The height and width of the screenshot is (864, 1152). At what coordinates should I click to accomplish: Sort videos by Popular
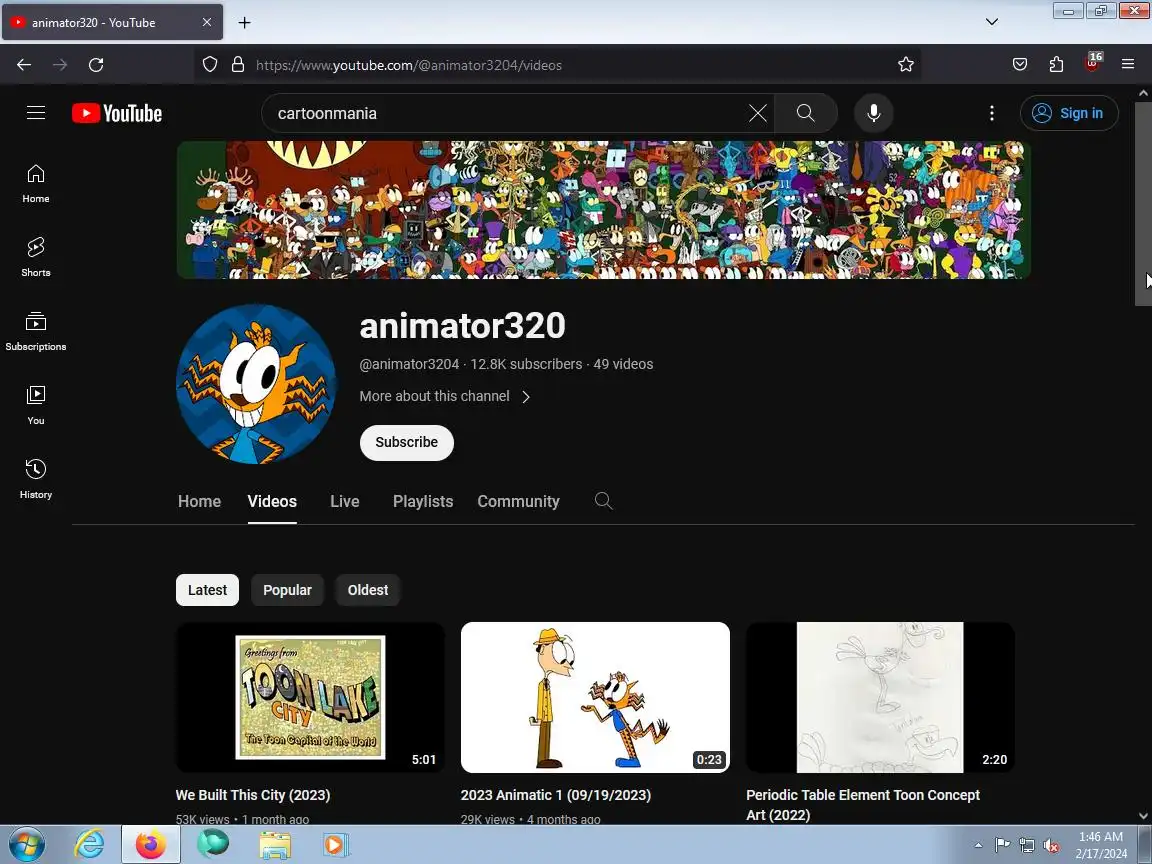click(x=287, y=590)
